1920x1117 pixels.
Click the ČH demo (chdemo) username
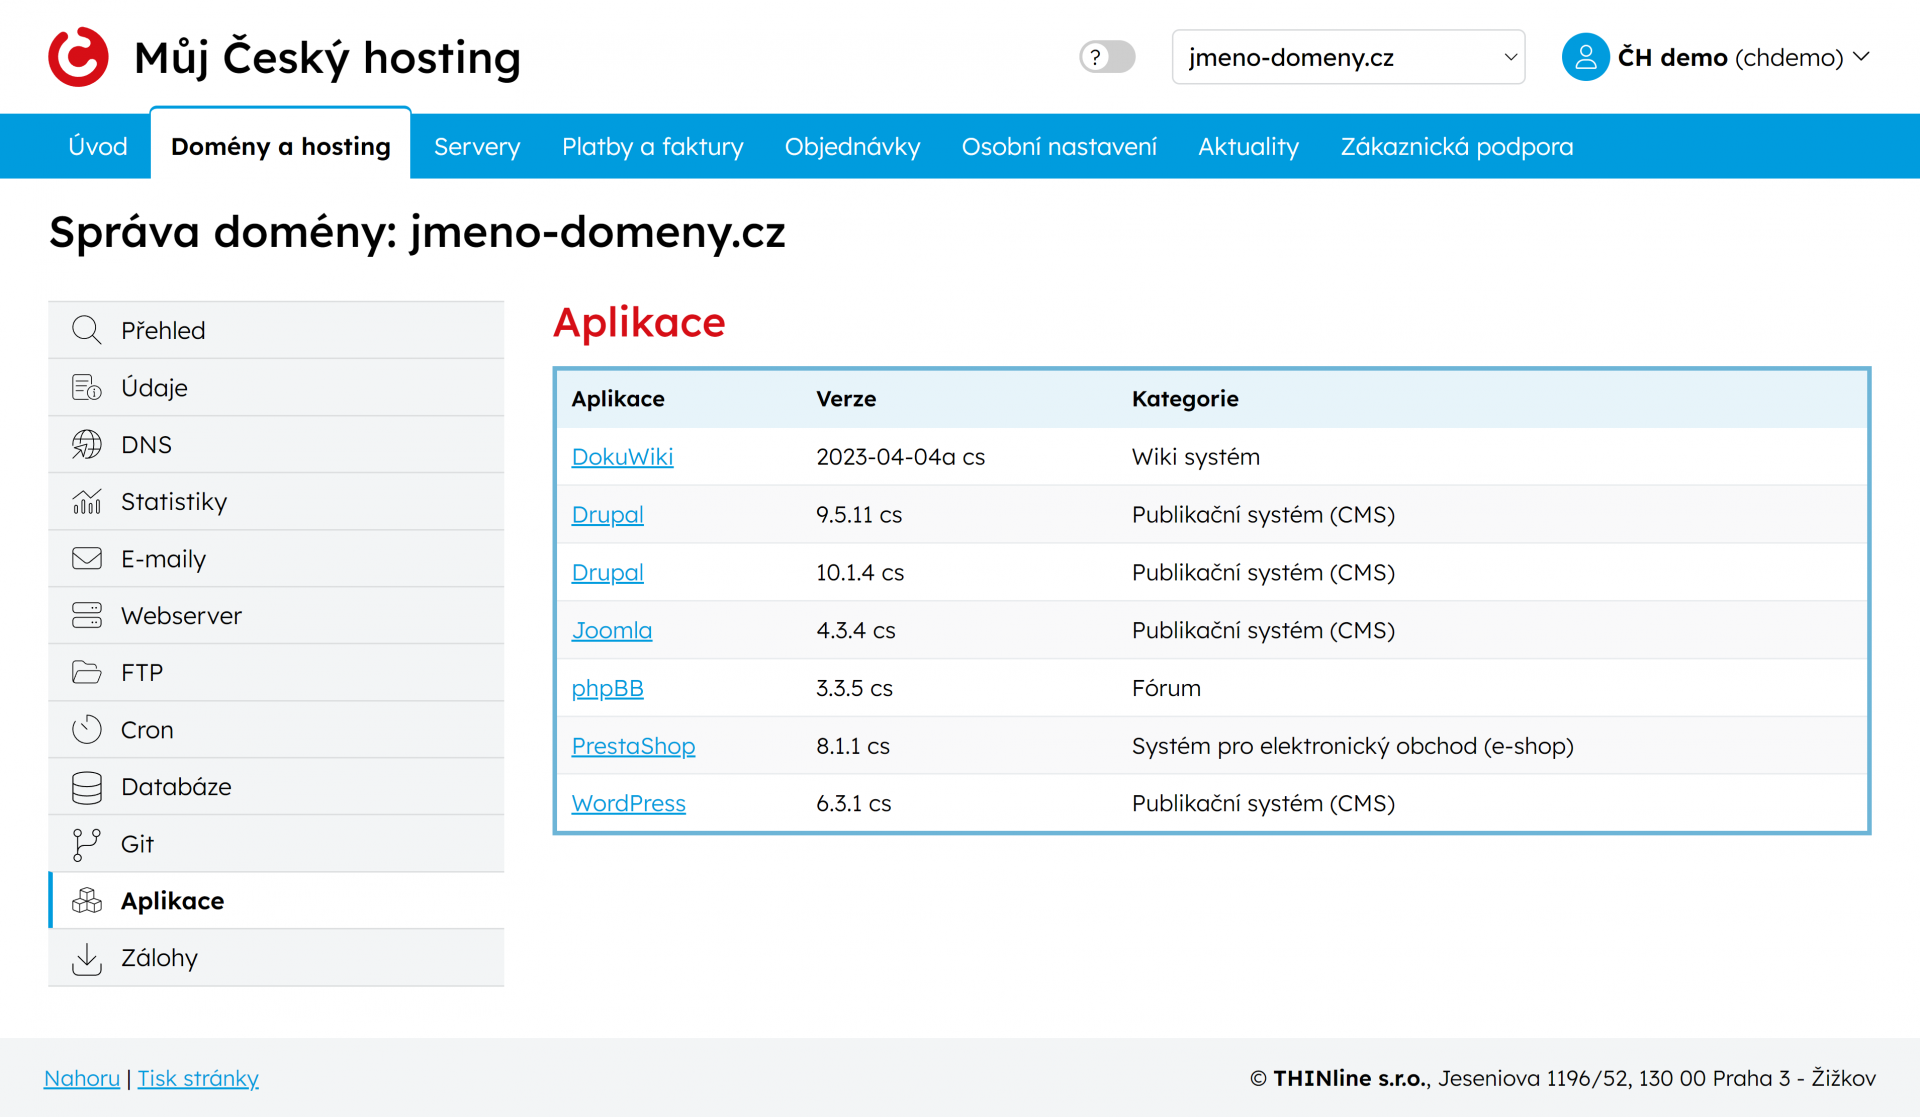click(x=1730, y=57)
